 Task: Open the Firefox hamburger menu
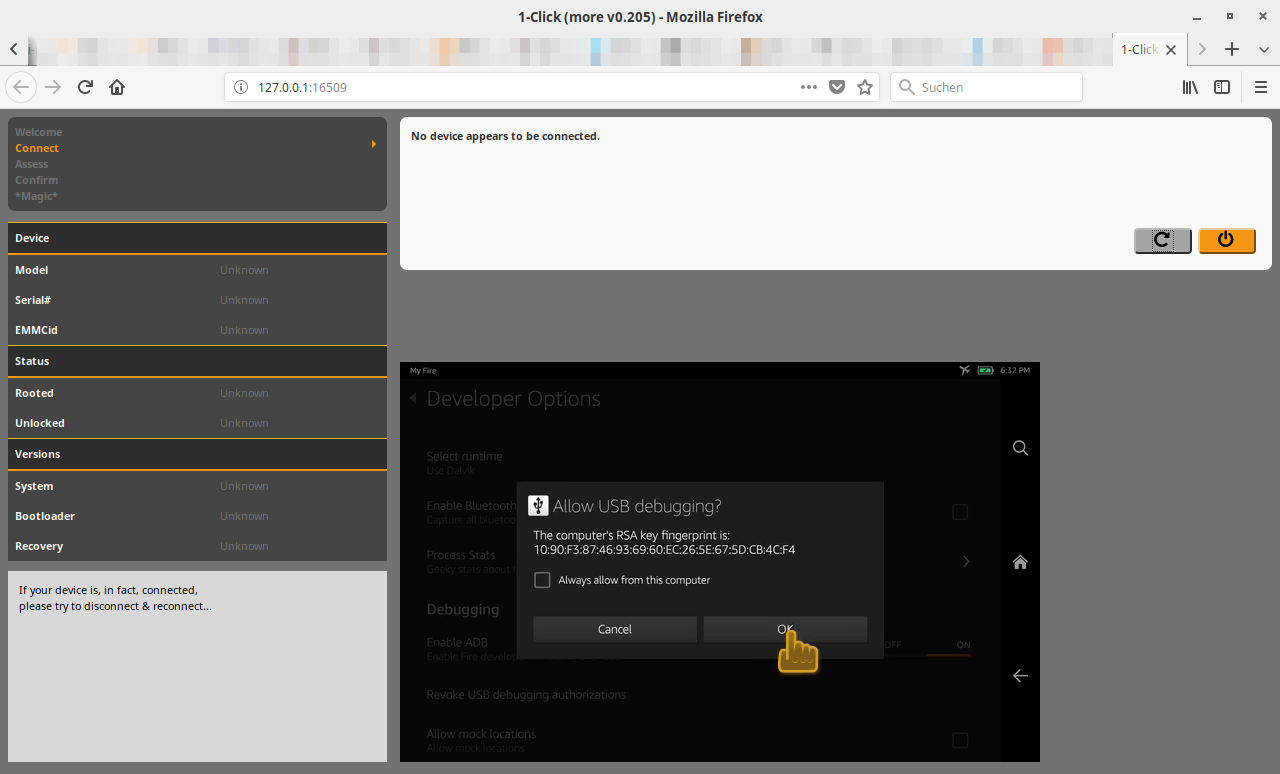(x=1261, y=87)
